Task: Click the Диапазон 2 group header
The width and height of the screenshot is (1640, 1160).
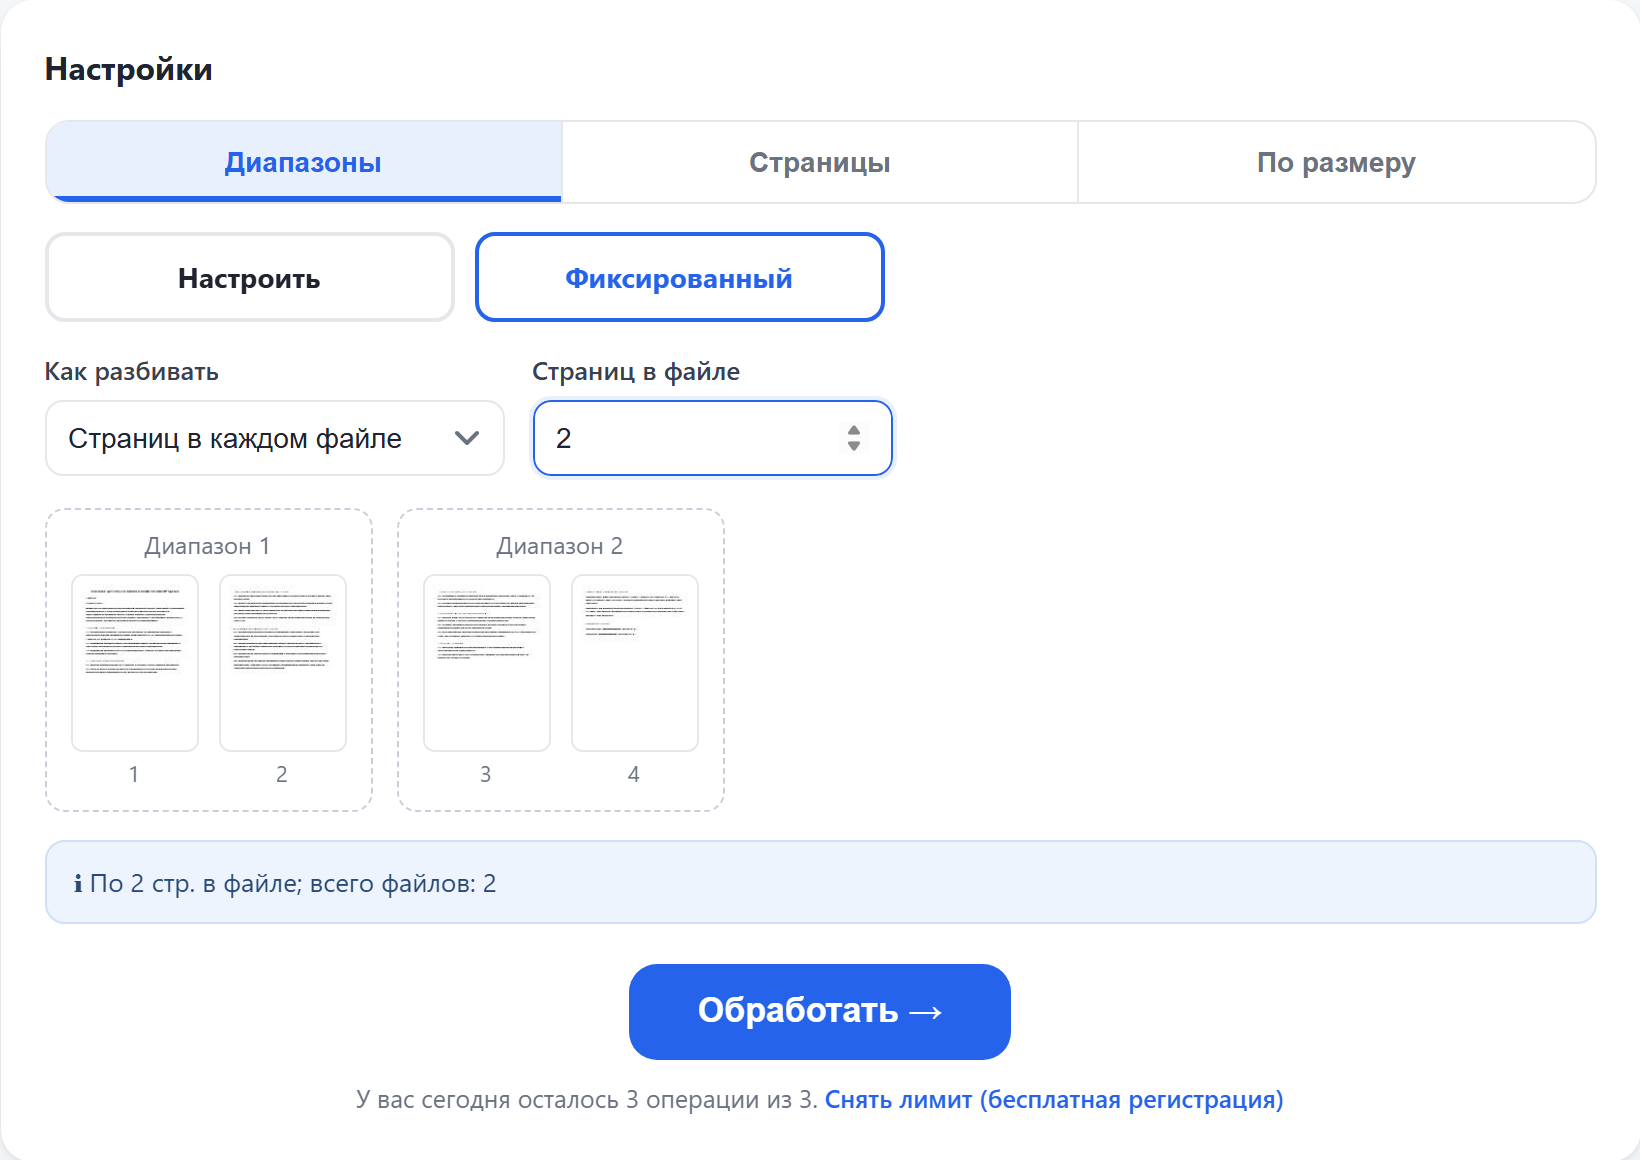Action: (x=560, y=546)
